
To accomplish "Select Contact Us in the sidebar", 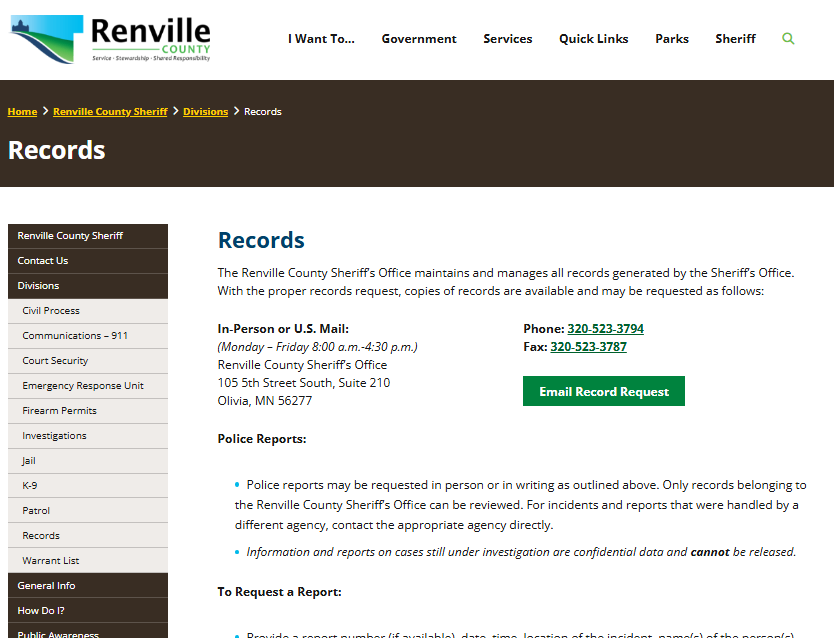I will (43, 261).
